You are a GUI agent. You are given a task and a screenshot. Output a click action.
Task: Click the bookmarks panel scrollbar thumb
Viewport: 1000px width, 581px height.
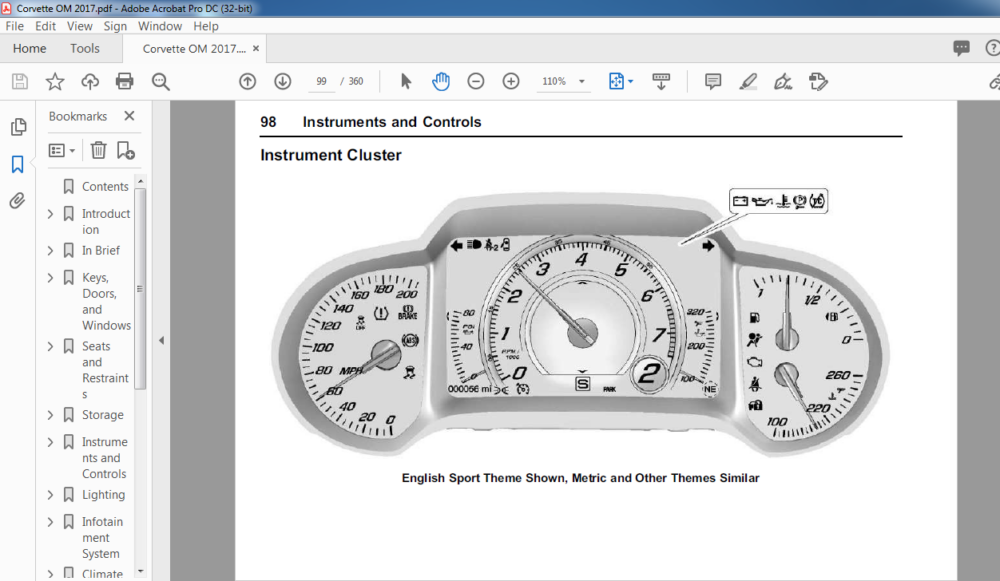point(140,289)
